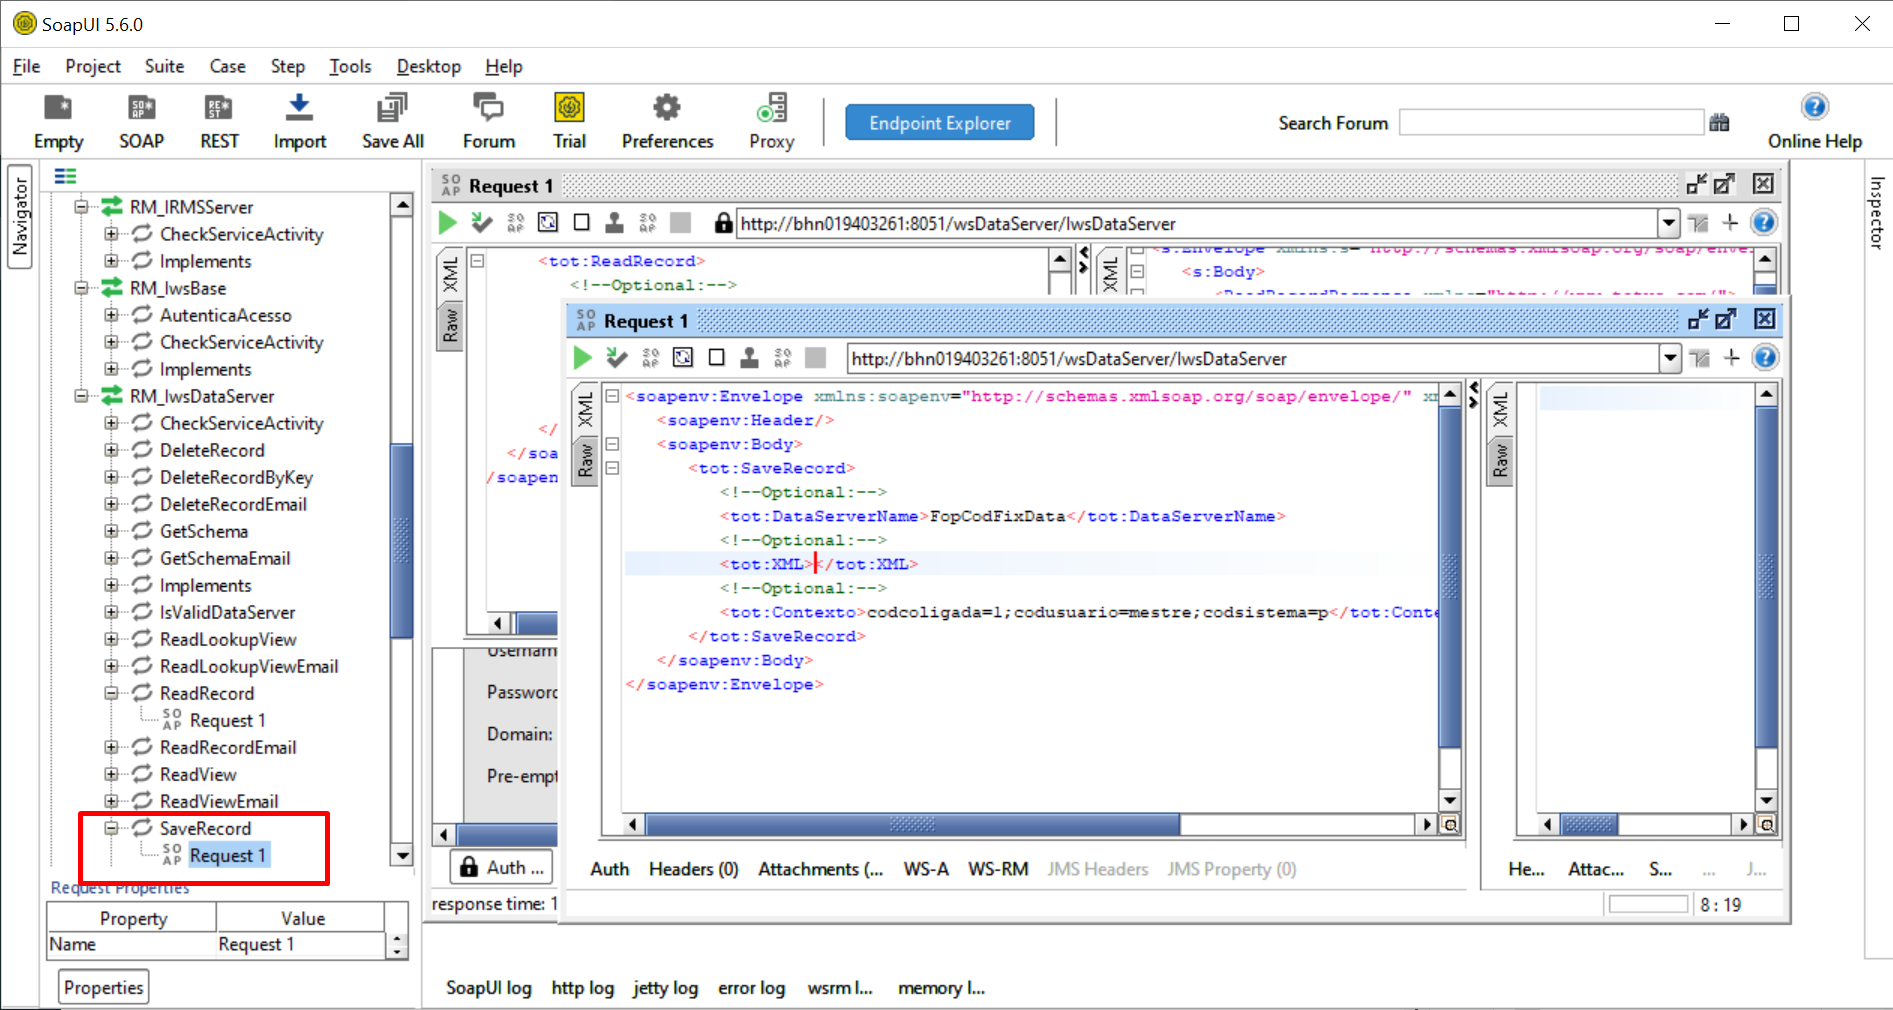The width and height of the screenshot is (1893, 1010).
Task: Collapse the soapenv:Envelope fold marker in XML editor
Action: coord(612,396)
